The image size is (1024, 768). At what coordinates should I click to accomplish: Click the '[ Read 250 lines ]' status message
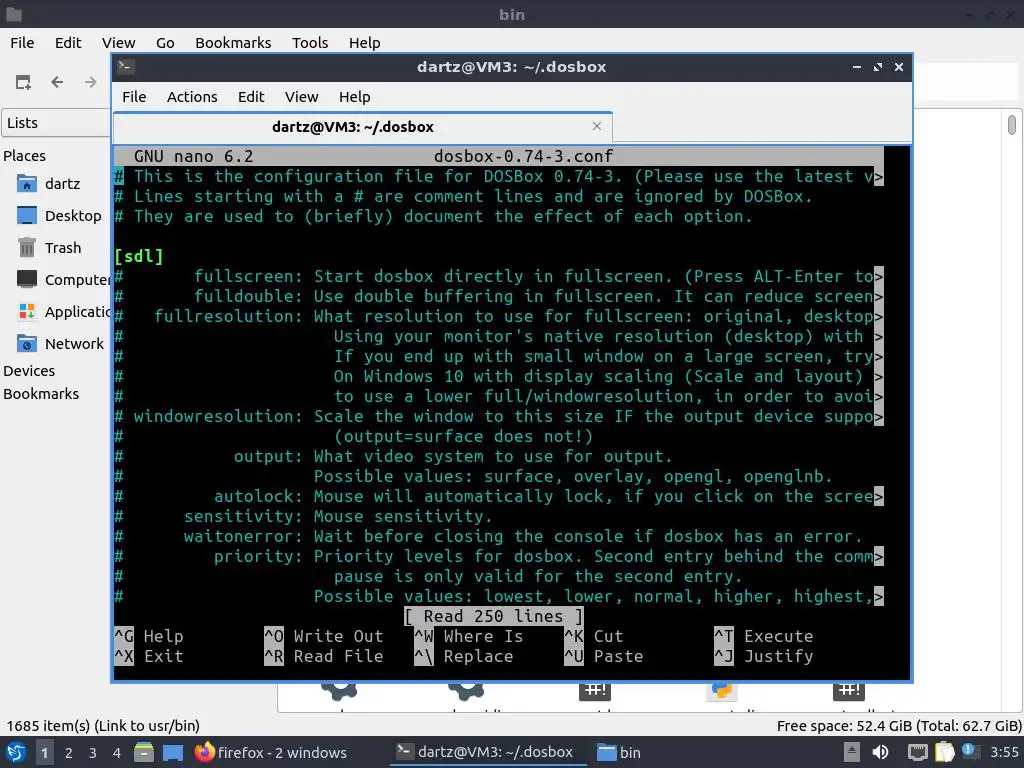493,616
